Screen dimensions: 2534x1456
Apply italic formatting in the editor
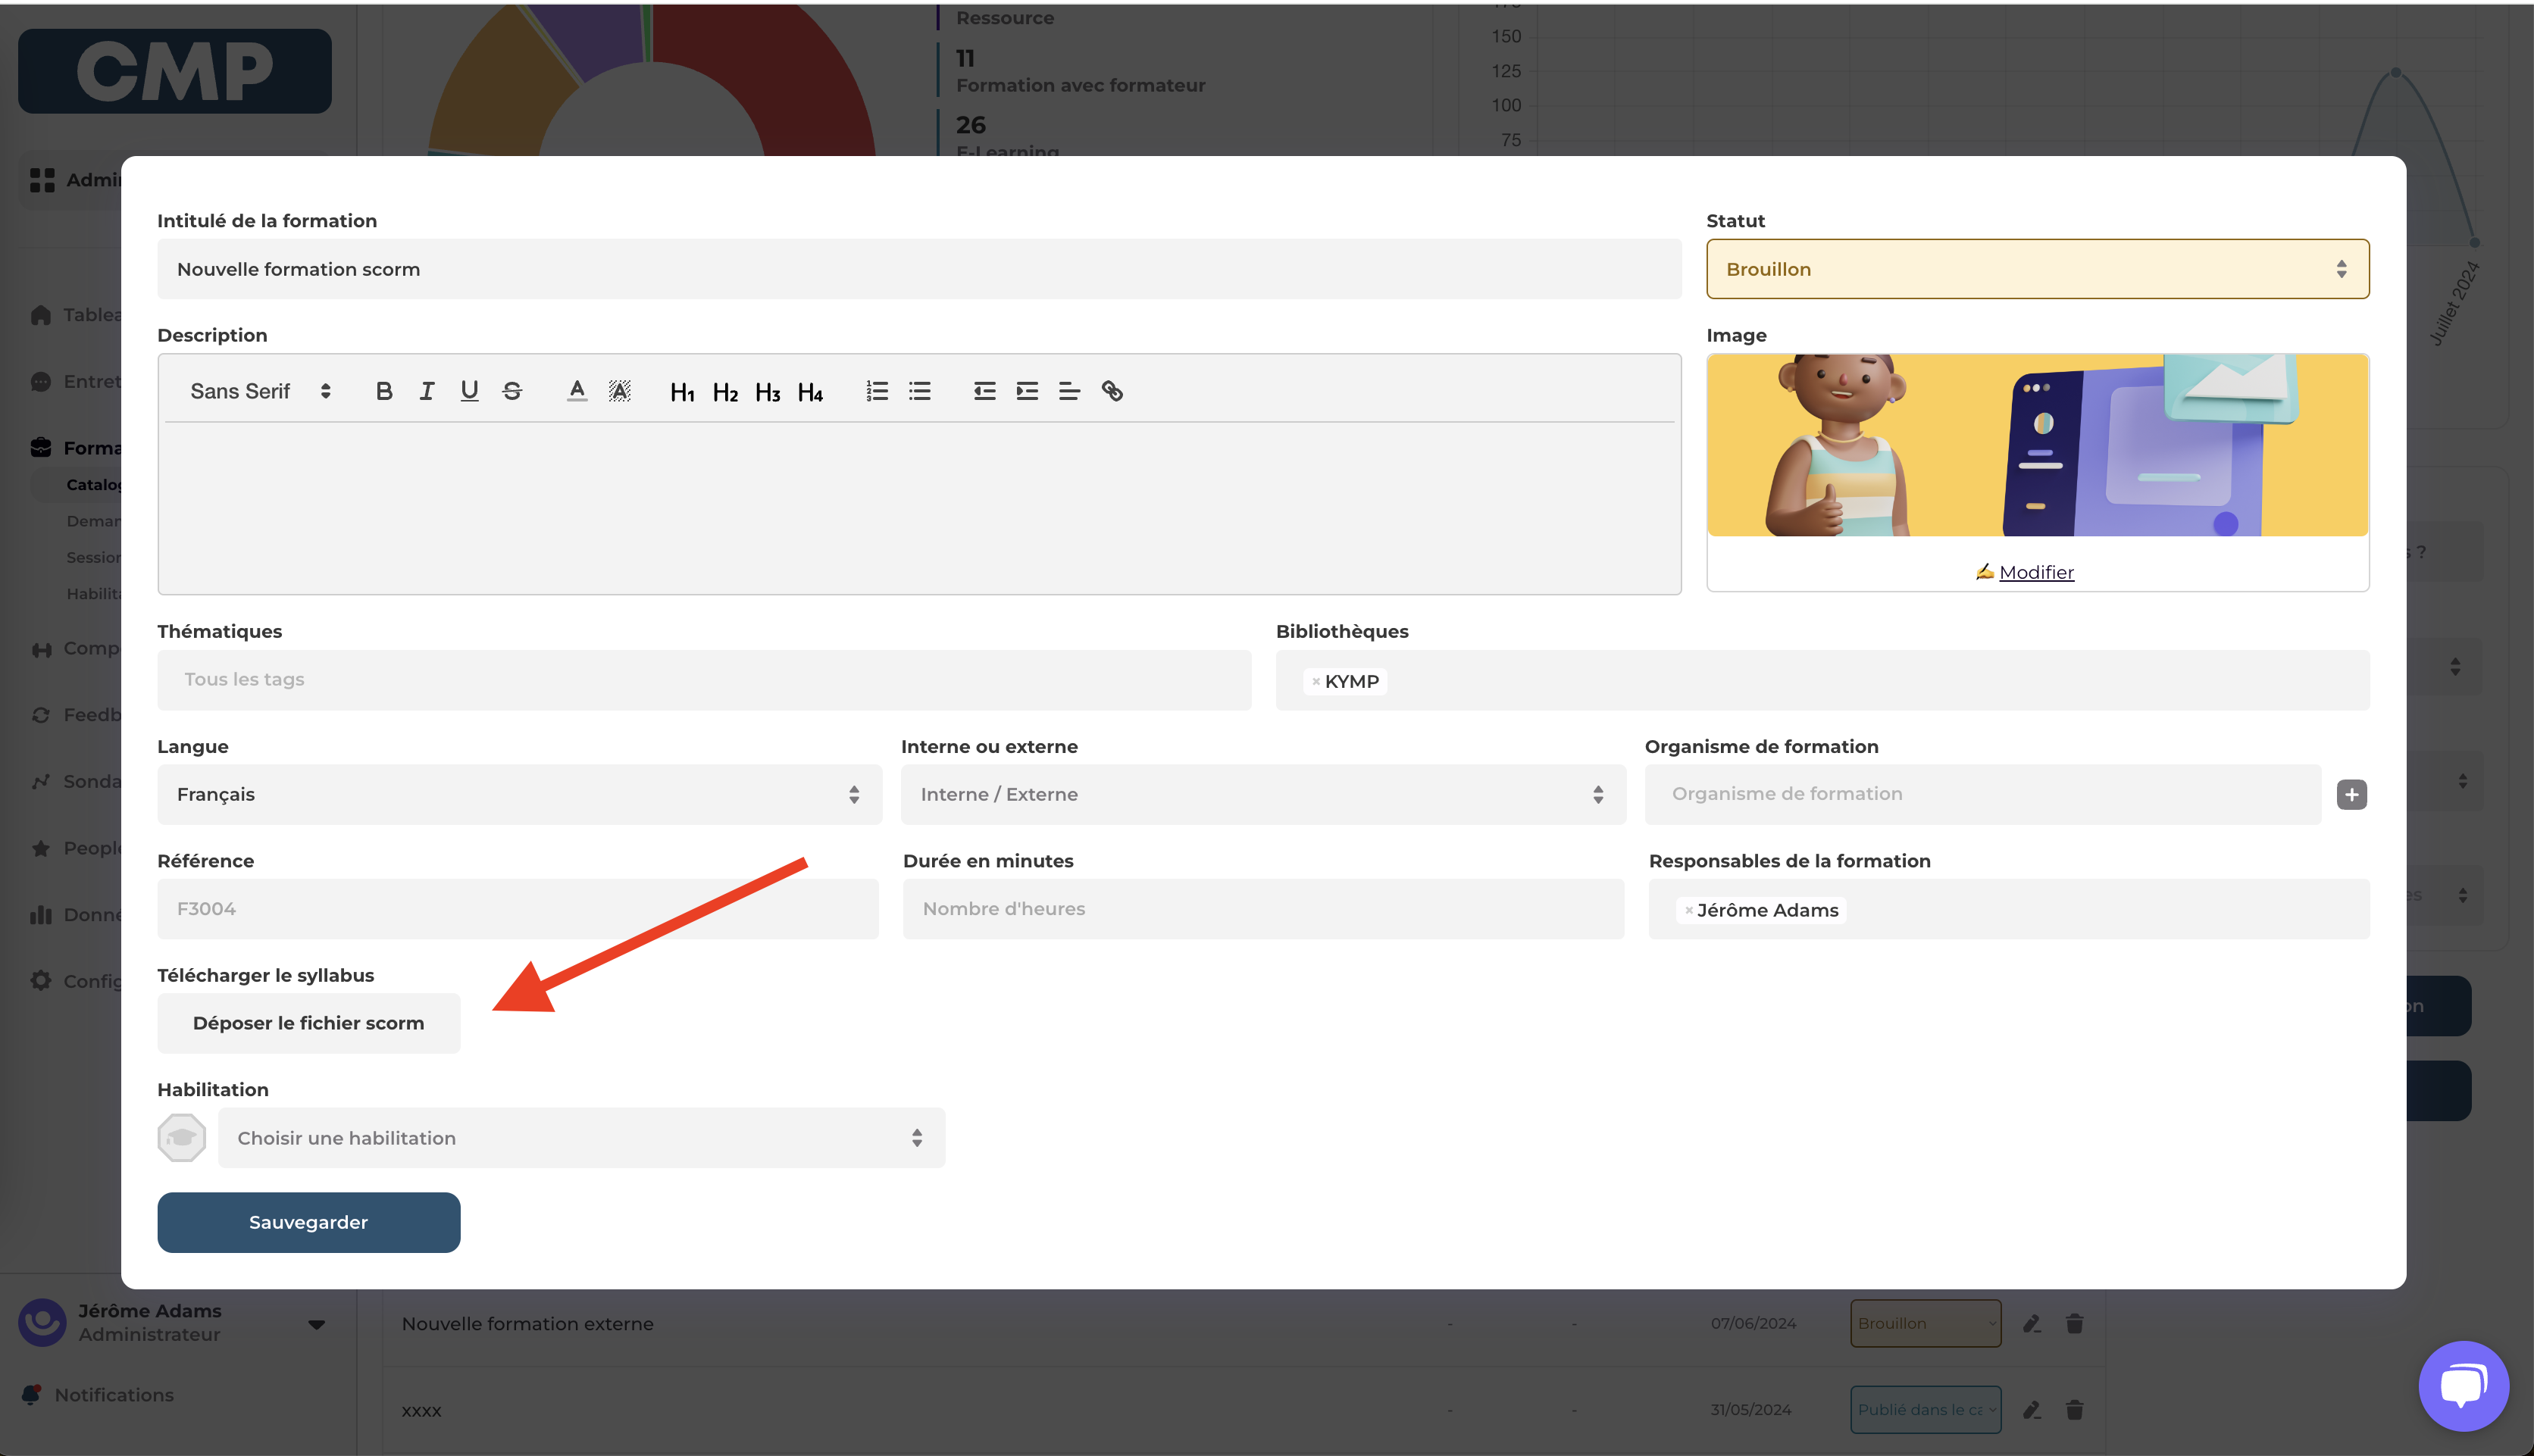pyautogui.click(x=427, y=391)
